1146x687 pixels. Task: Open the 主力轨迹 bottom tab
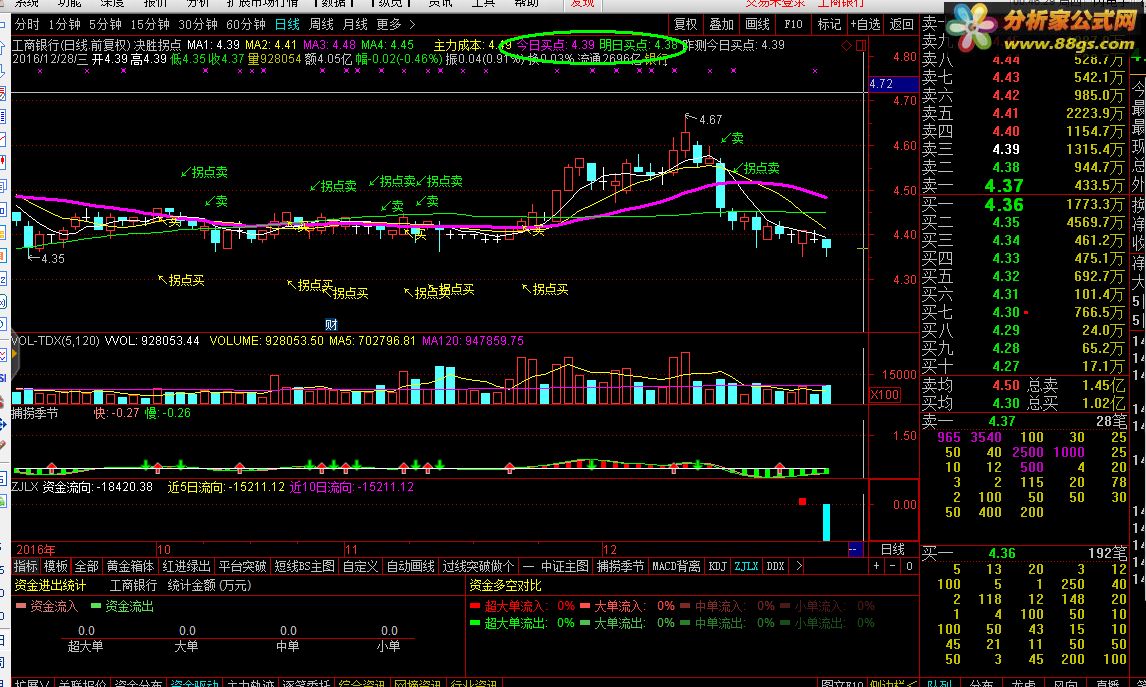tap(251, 683)
